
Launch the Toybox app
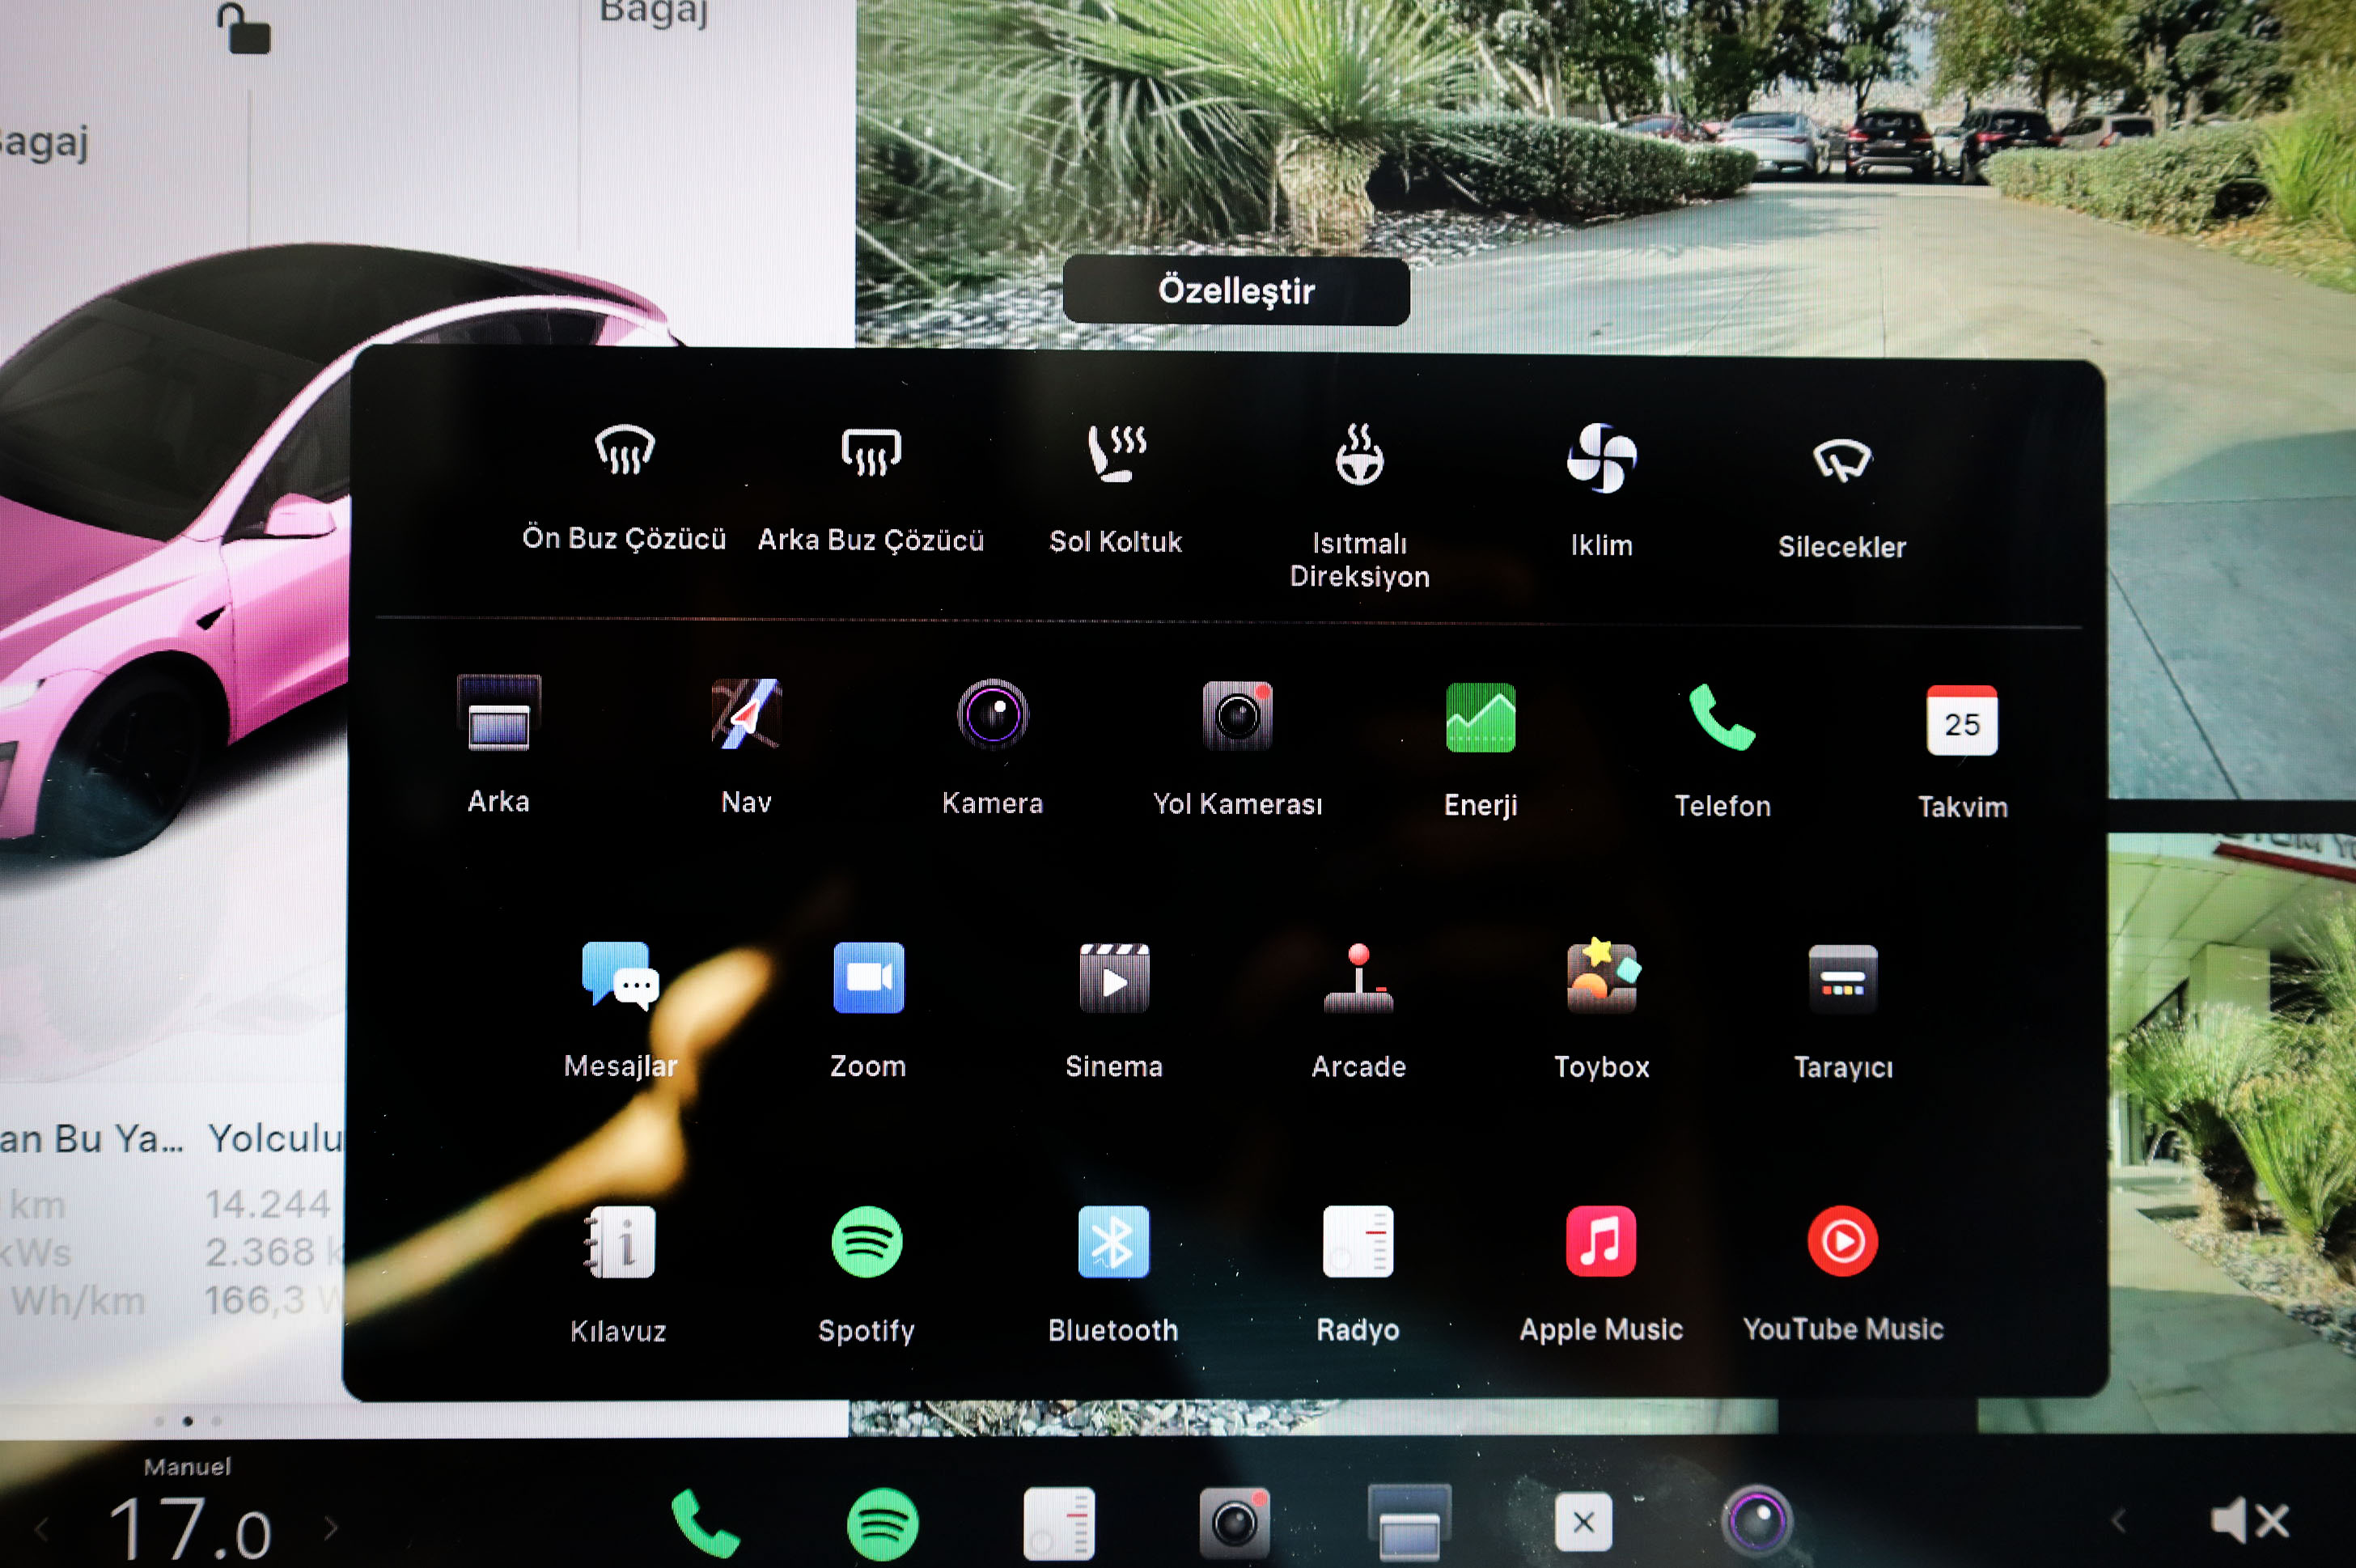click(1601, 978)
